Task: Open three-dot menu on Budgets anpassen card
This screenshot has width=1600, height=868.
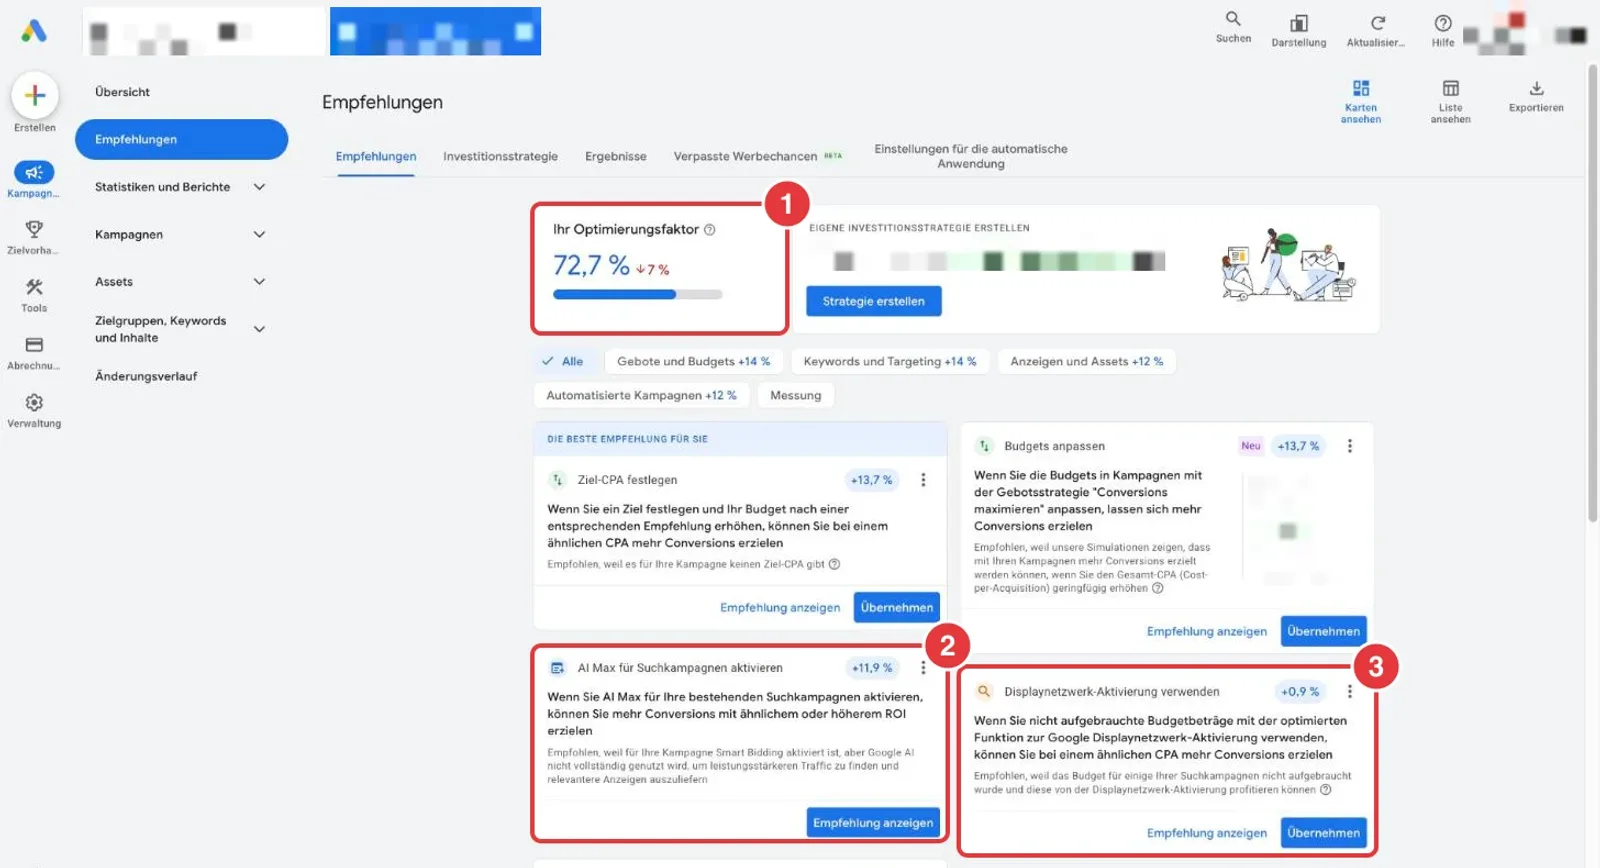Action: pos(1349,446)
